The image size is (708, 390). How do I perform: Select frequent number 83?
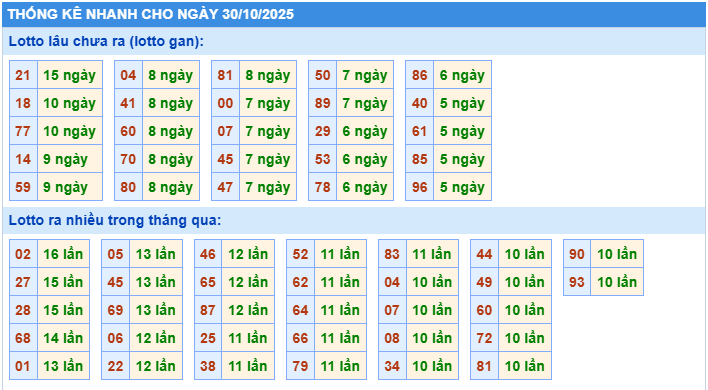(392, 254)
